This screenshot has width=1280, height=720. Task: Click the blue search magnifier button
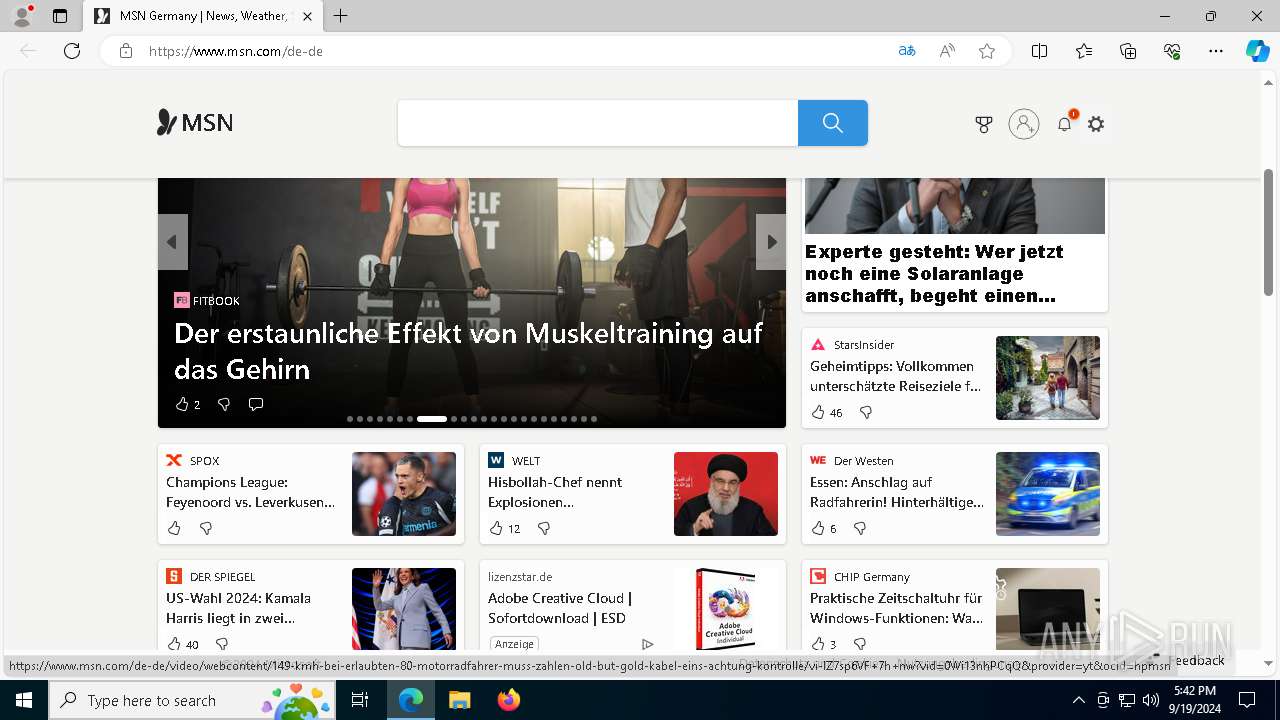832,123
